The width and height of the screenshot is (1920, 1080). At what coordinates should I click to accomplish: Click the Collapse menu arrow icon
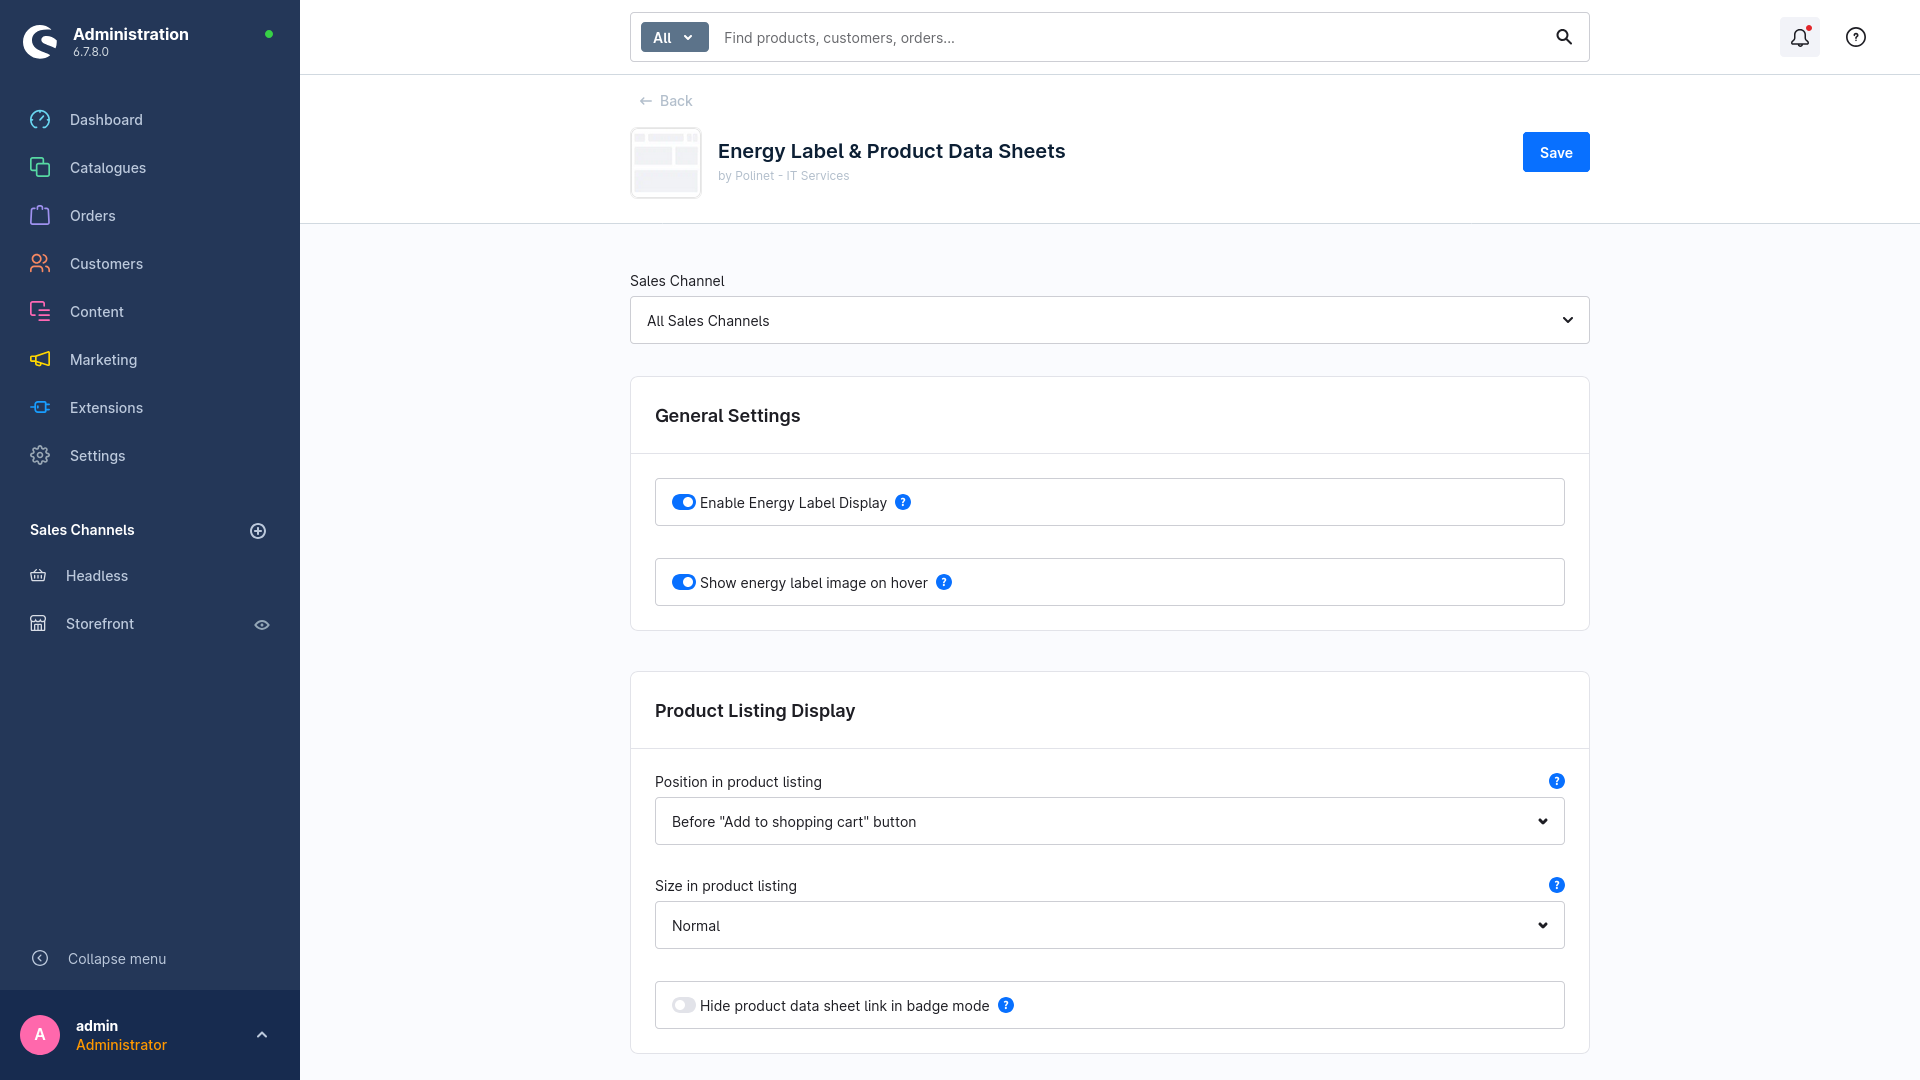40,958
